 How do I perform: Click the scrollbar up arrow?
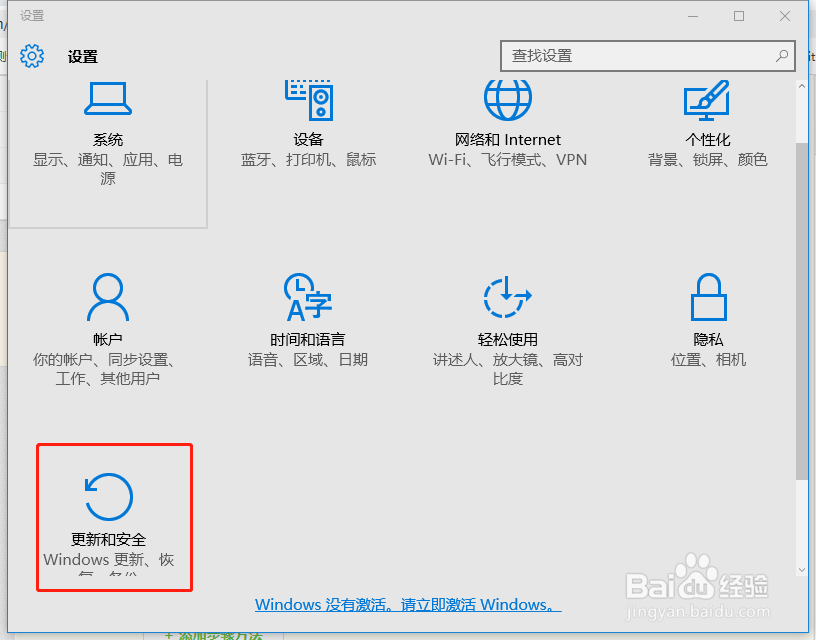(802, 86)
